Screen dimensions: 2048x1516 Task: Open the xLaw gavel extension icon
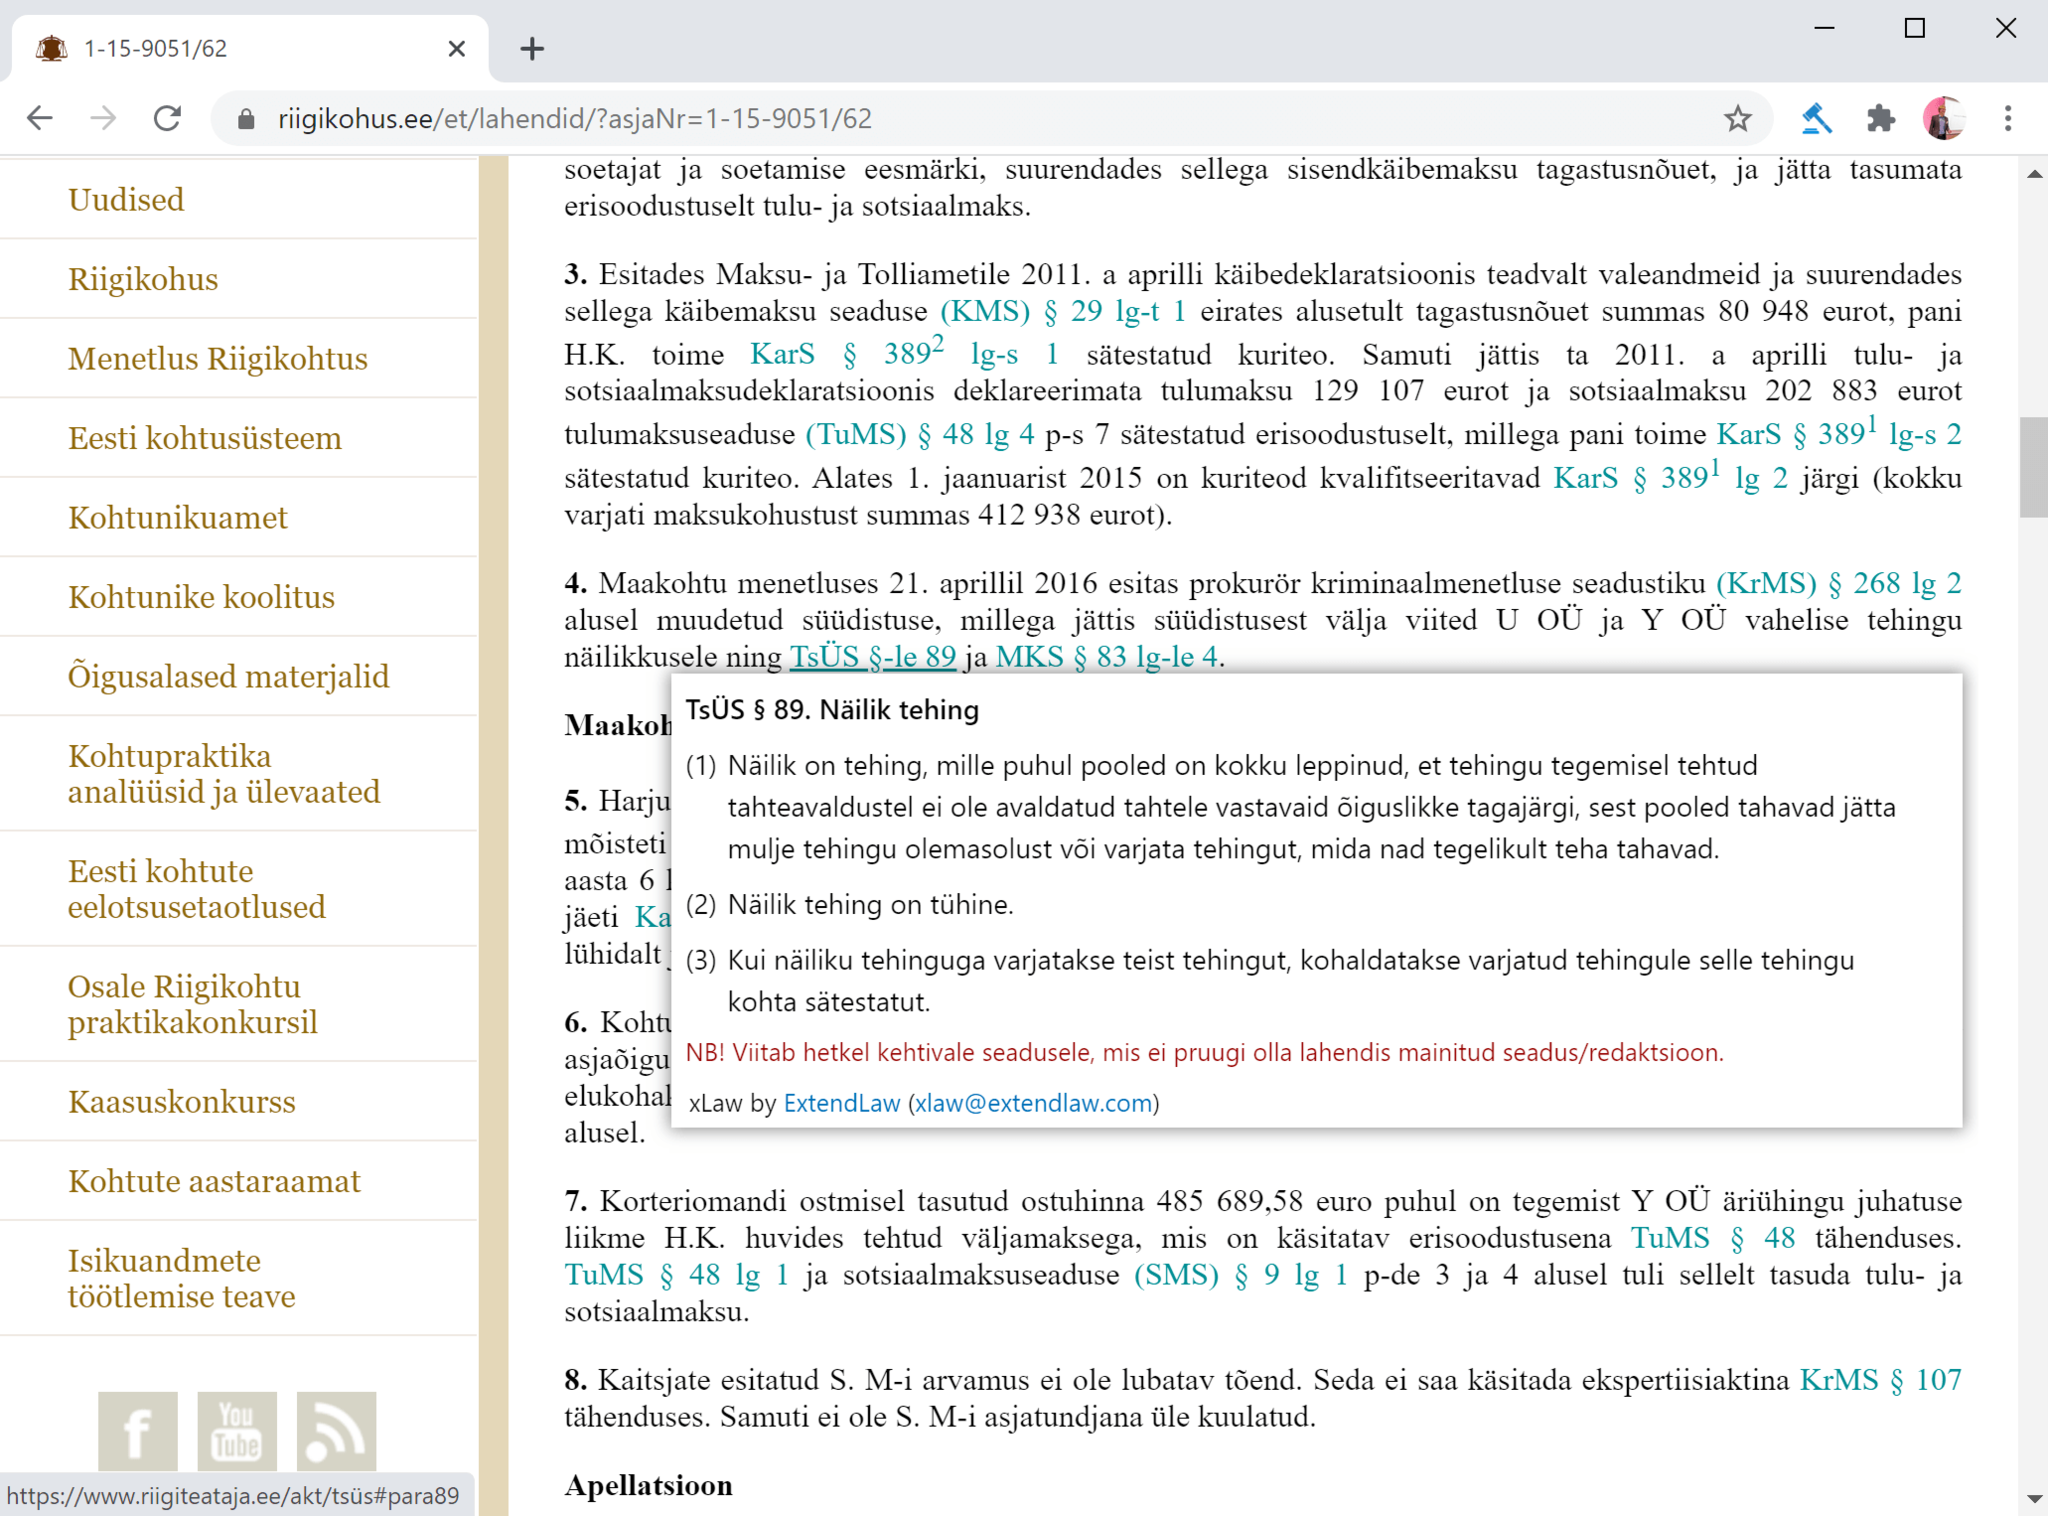tap(1816, 119)
